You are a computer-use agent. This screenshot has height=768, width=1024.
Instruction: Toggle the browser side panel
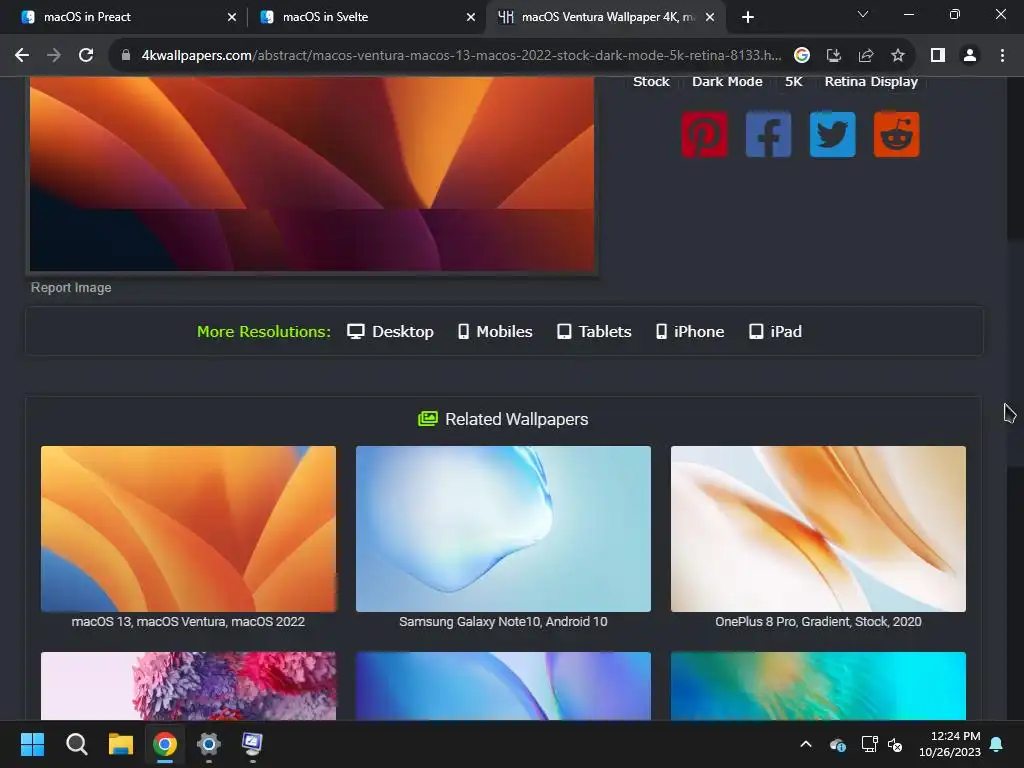(x=938, y=56)
